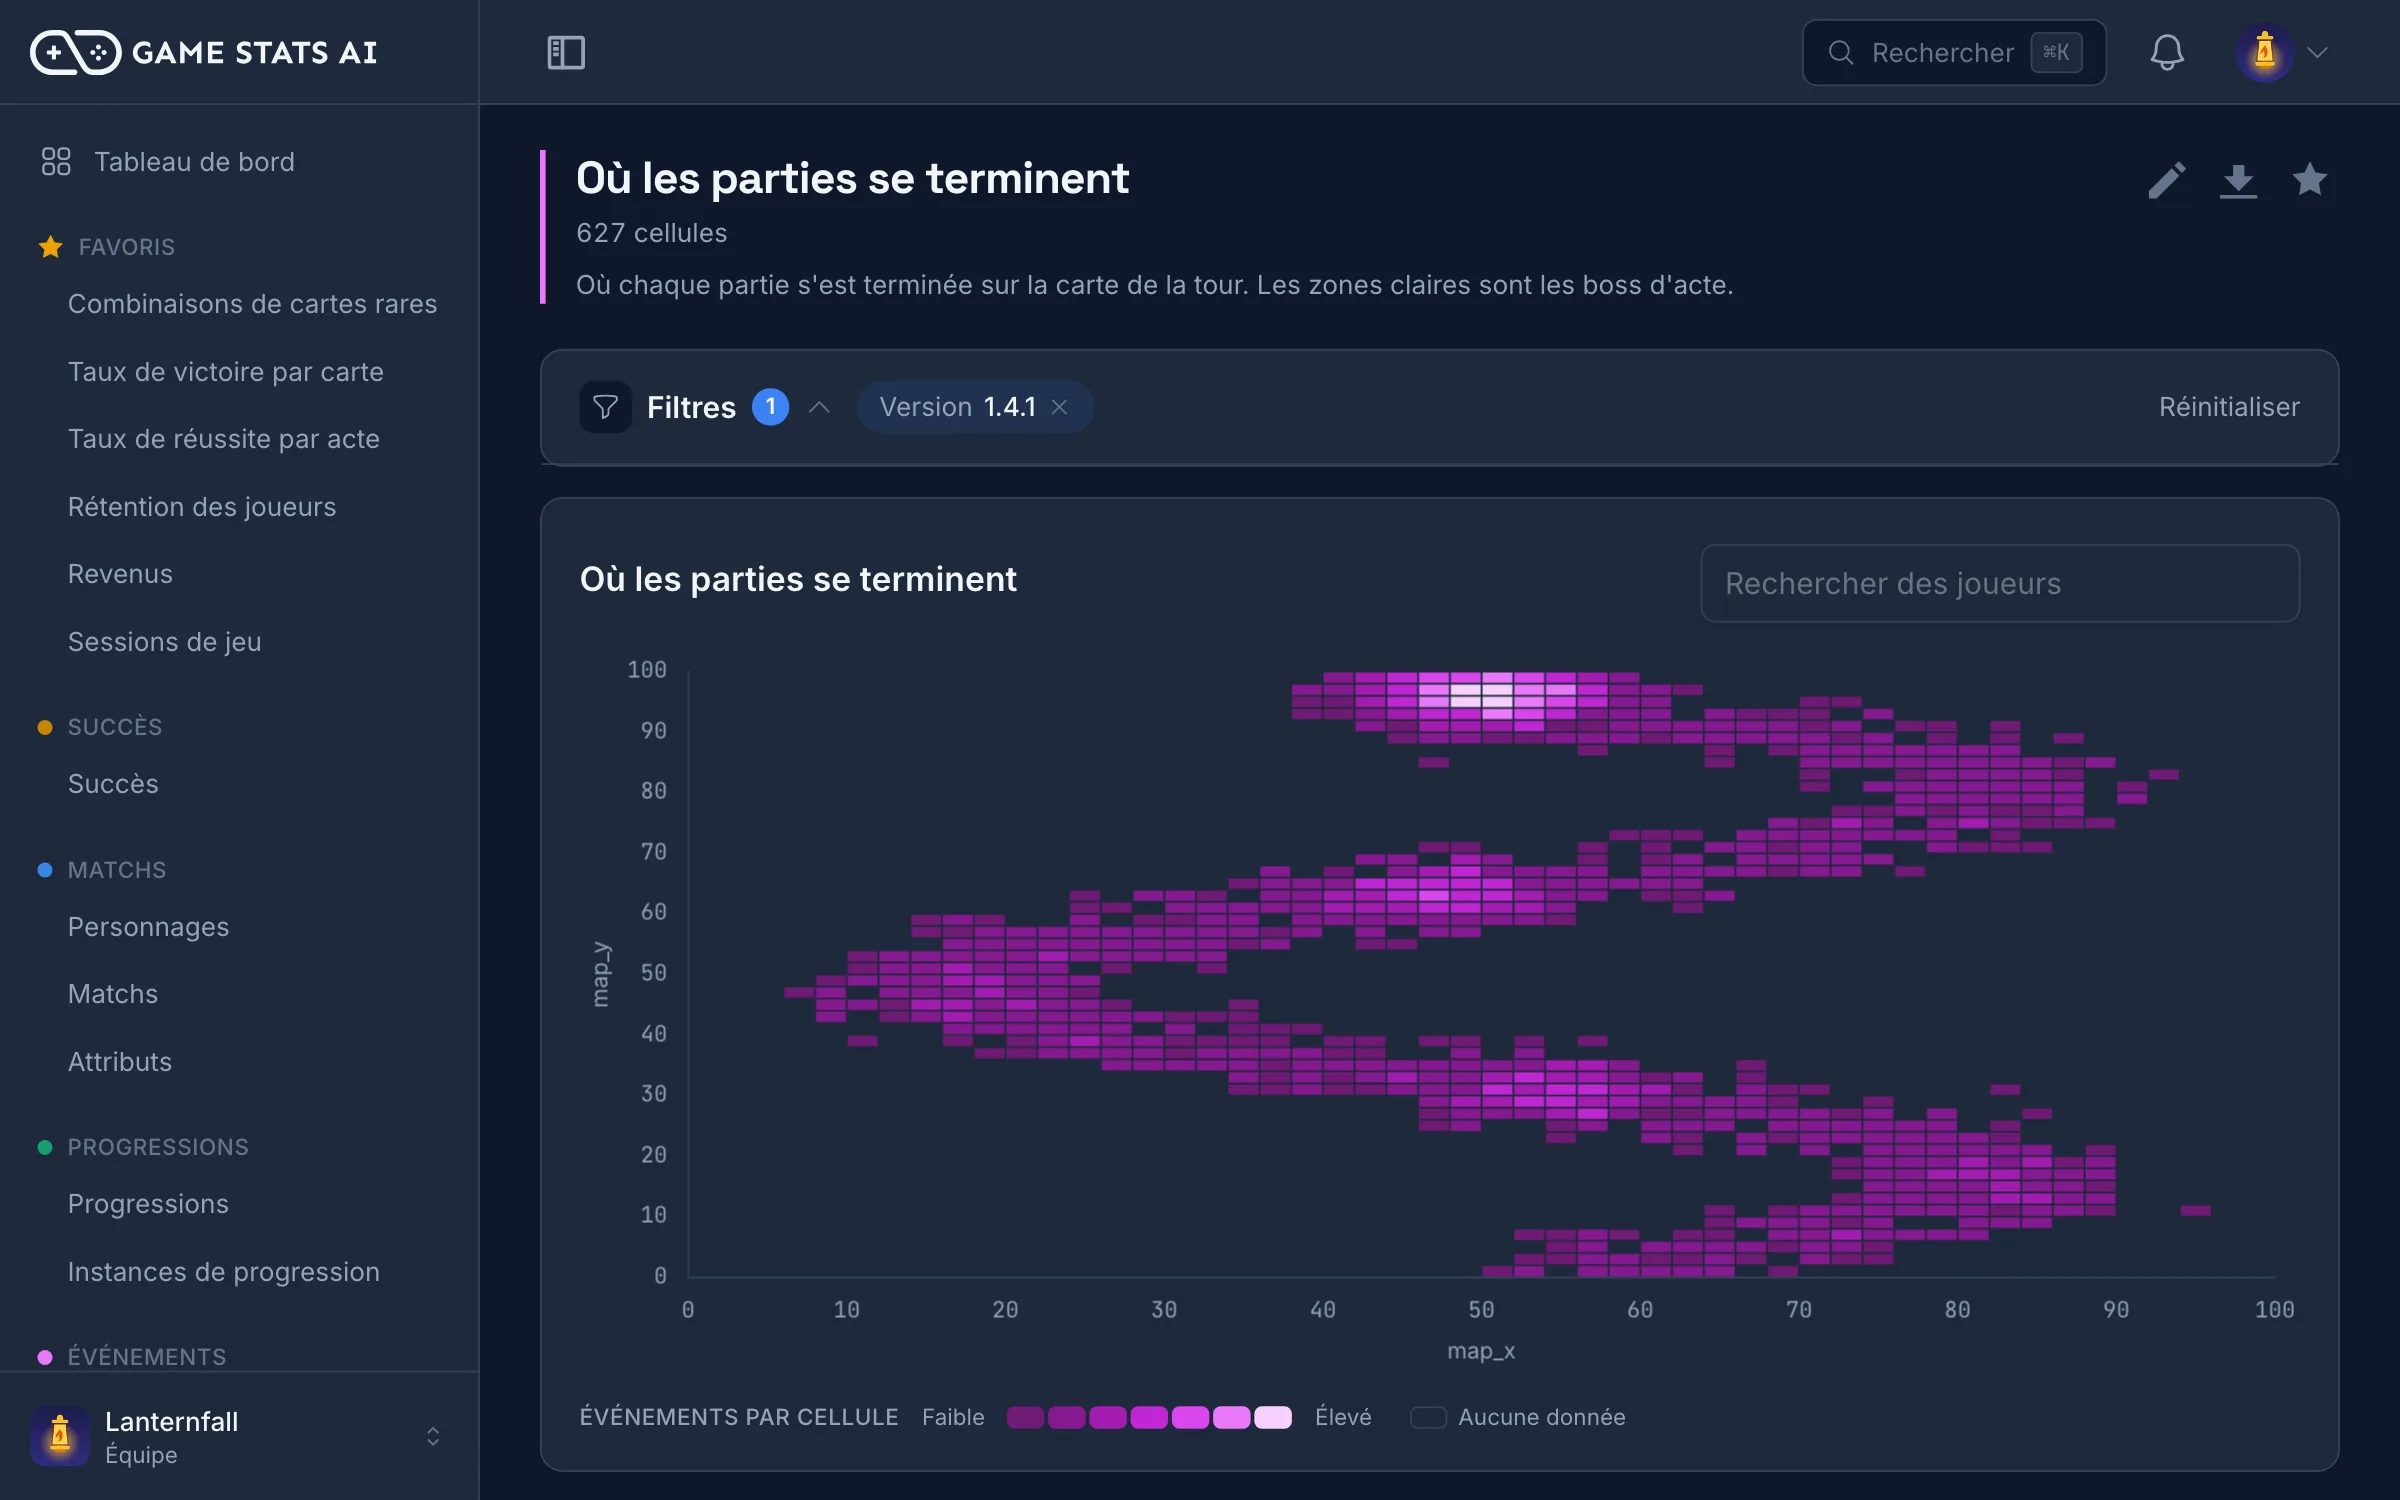2400x1500 pixels.
Task: Click the Réinitialiser link
Action: pyautogui.click(x=2229, y=407)
